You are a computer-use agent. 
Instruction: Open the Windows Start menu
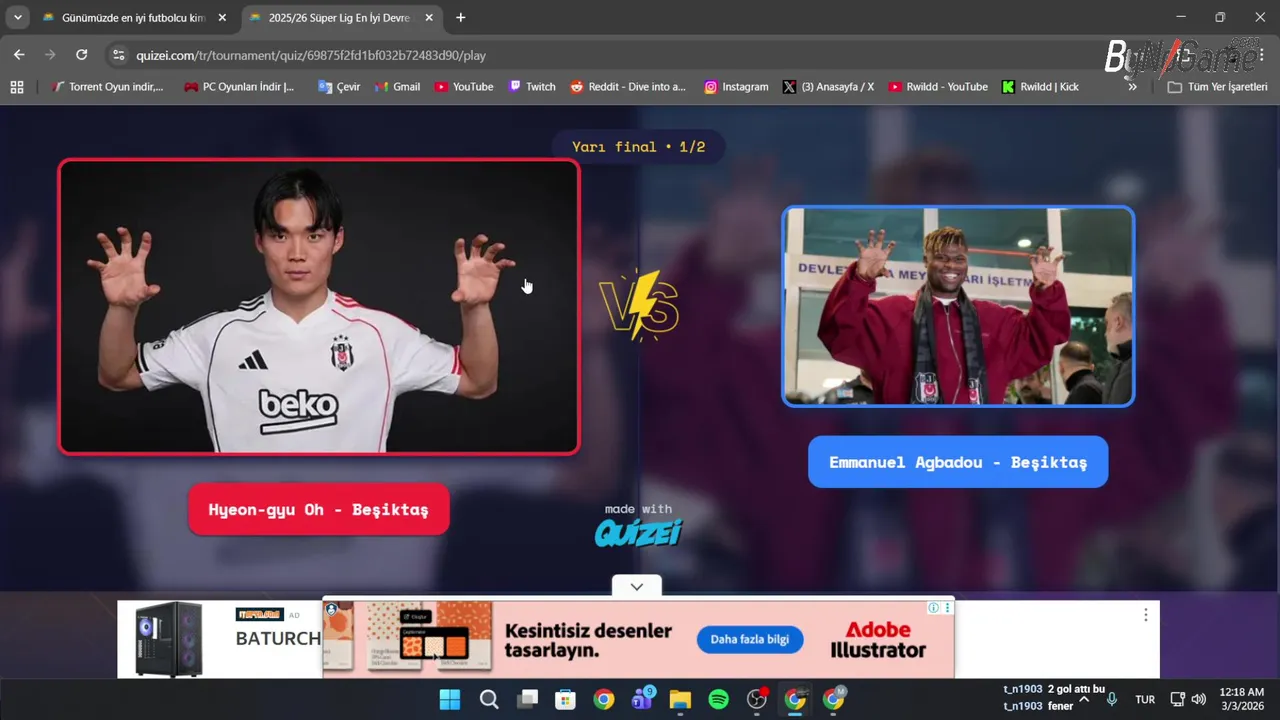coord(450,700)
